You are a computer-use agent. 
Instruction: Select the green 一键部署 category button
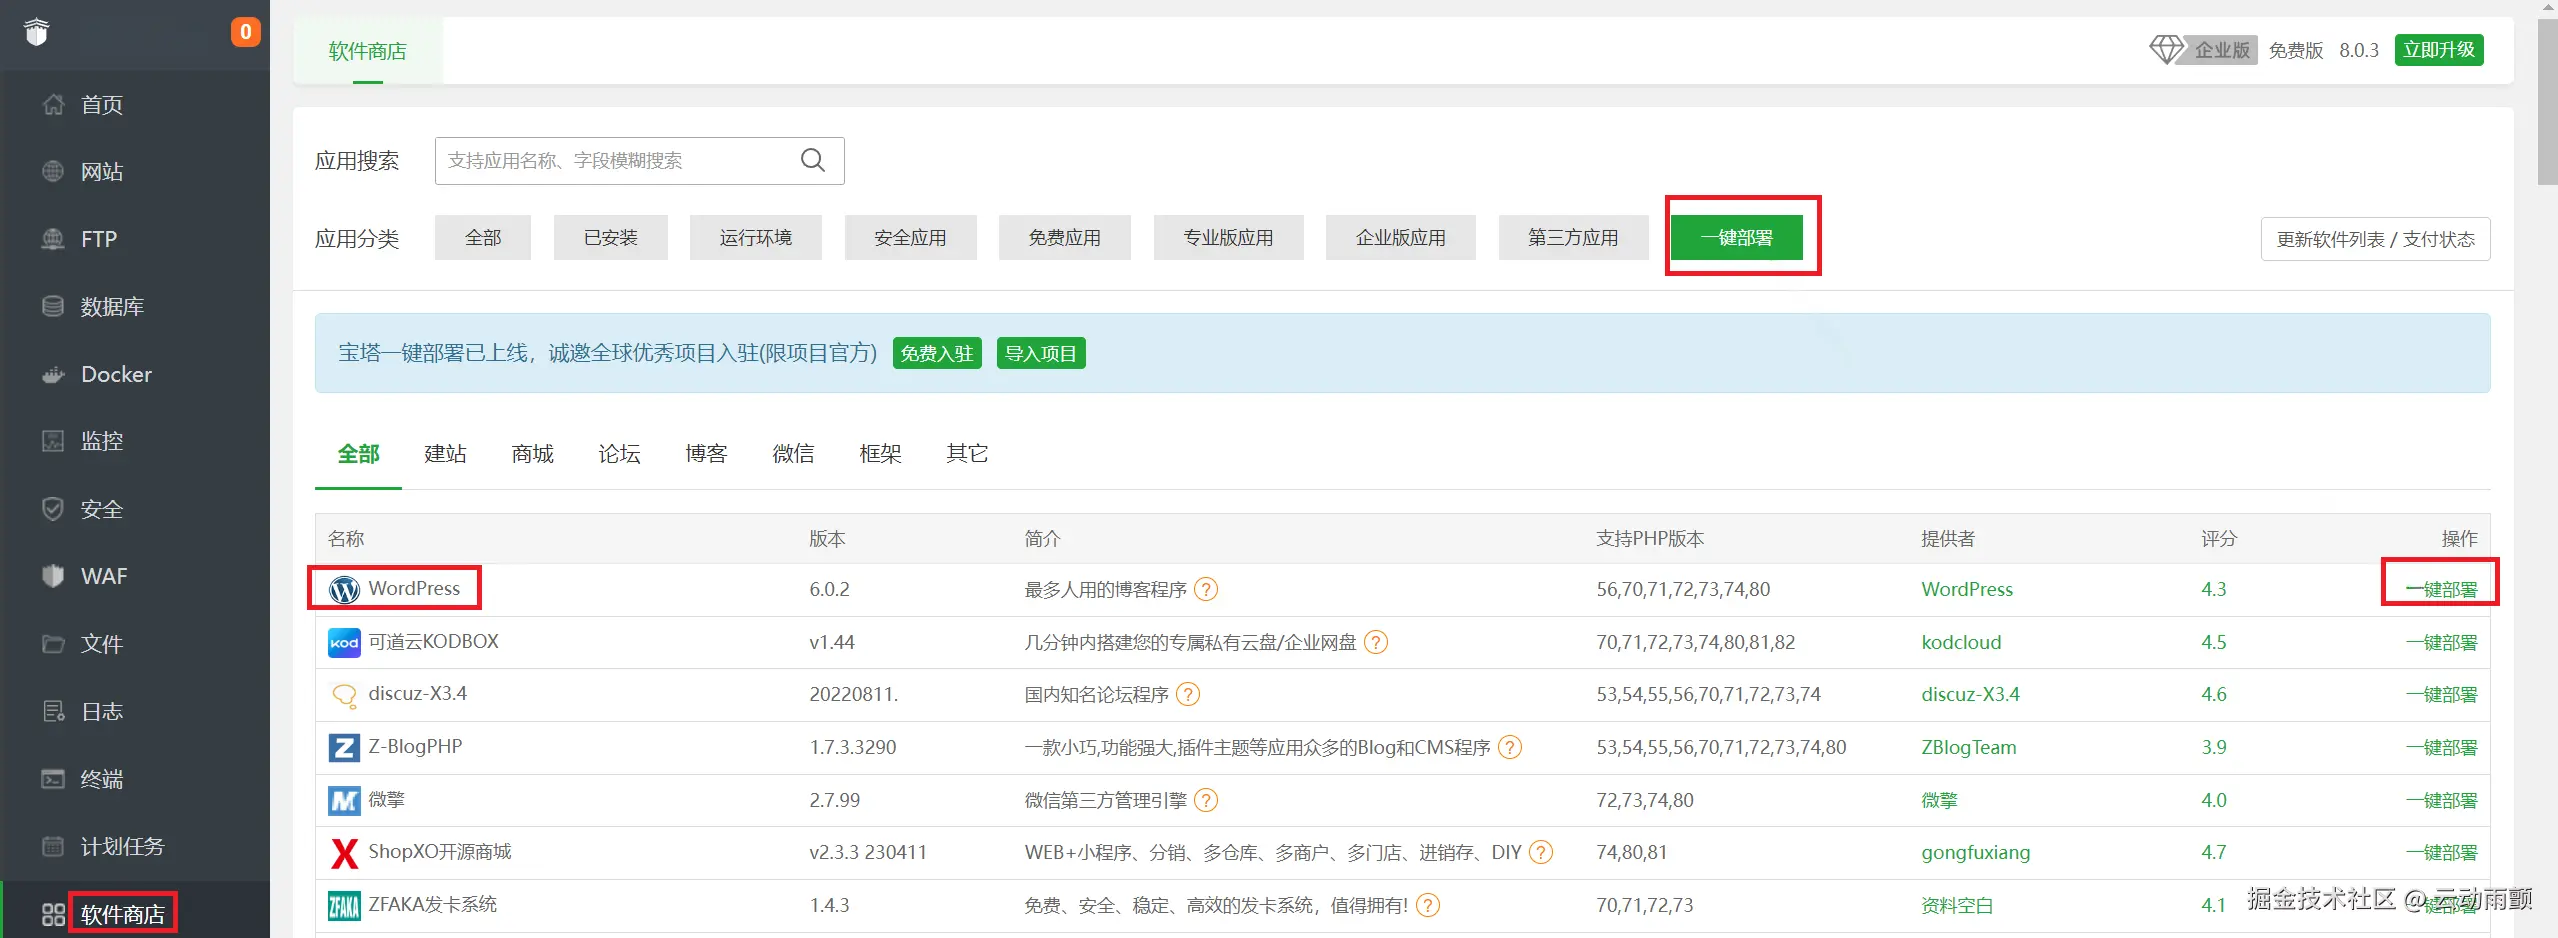(x=1737, y=238)
